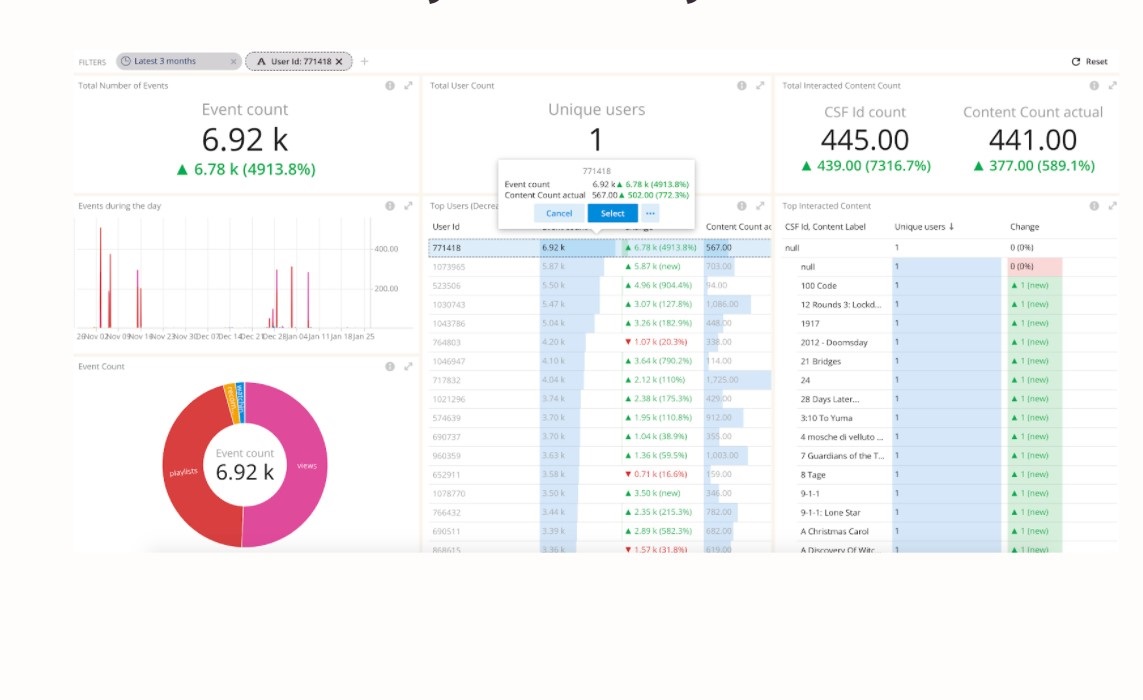The width and height of the screenshot is (1143, 700).
Task: Select user 1073965 in Top Users table
Action: pos(599,267)
